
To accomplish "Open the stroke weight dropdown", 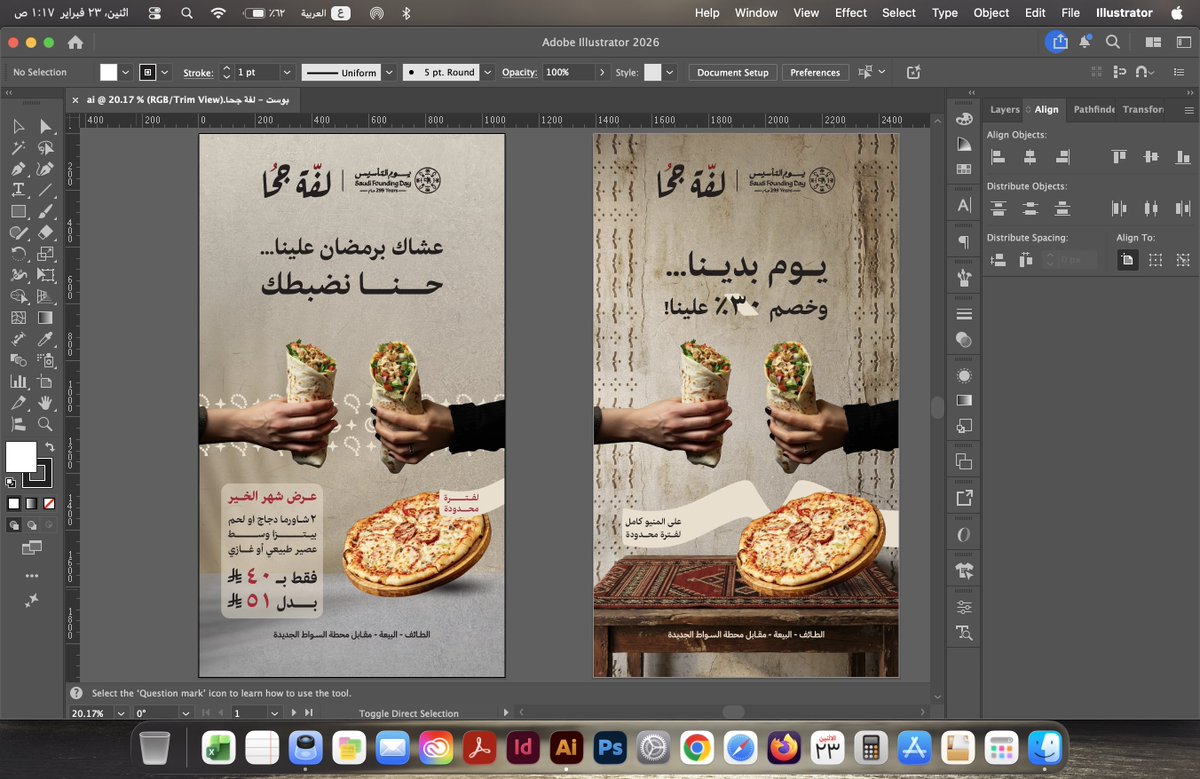I will tap(287, 73).
